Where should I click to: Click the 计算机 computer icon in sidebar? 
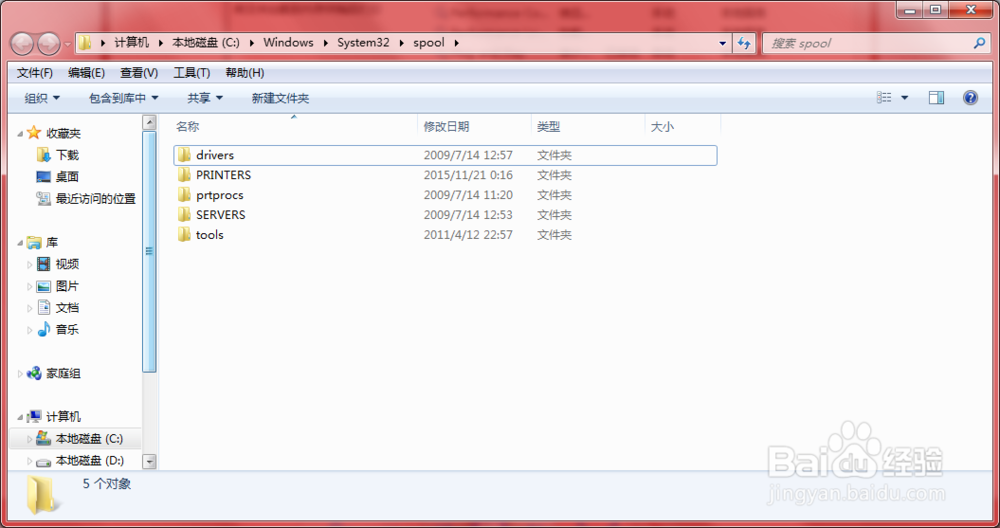coord(34,416)
